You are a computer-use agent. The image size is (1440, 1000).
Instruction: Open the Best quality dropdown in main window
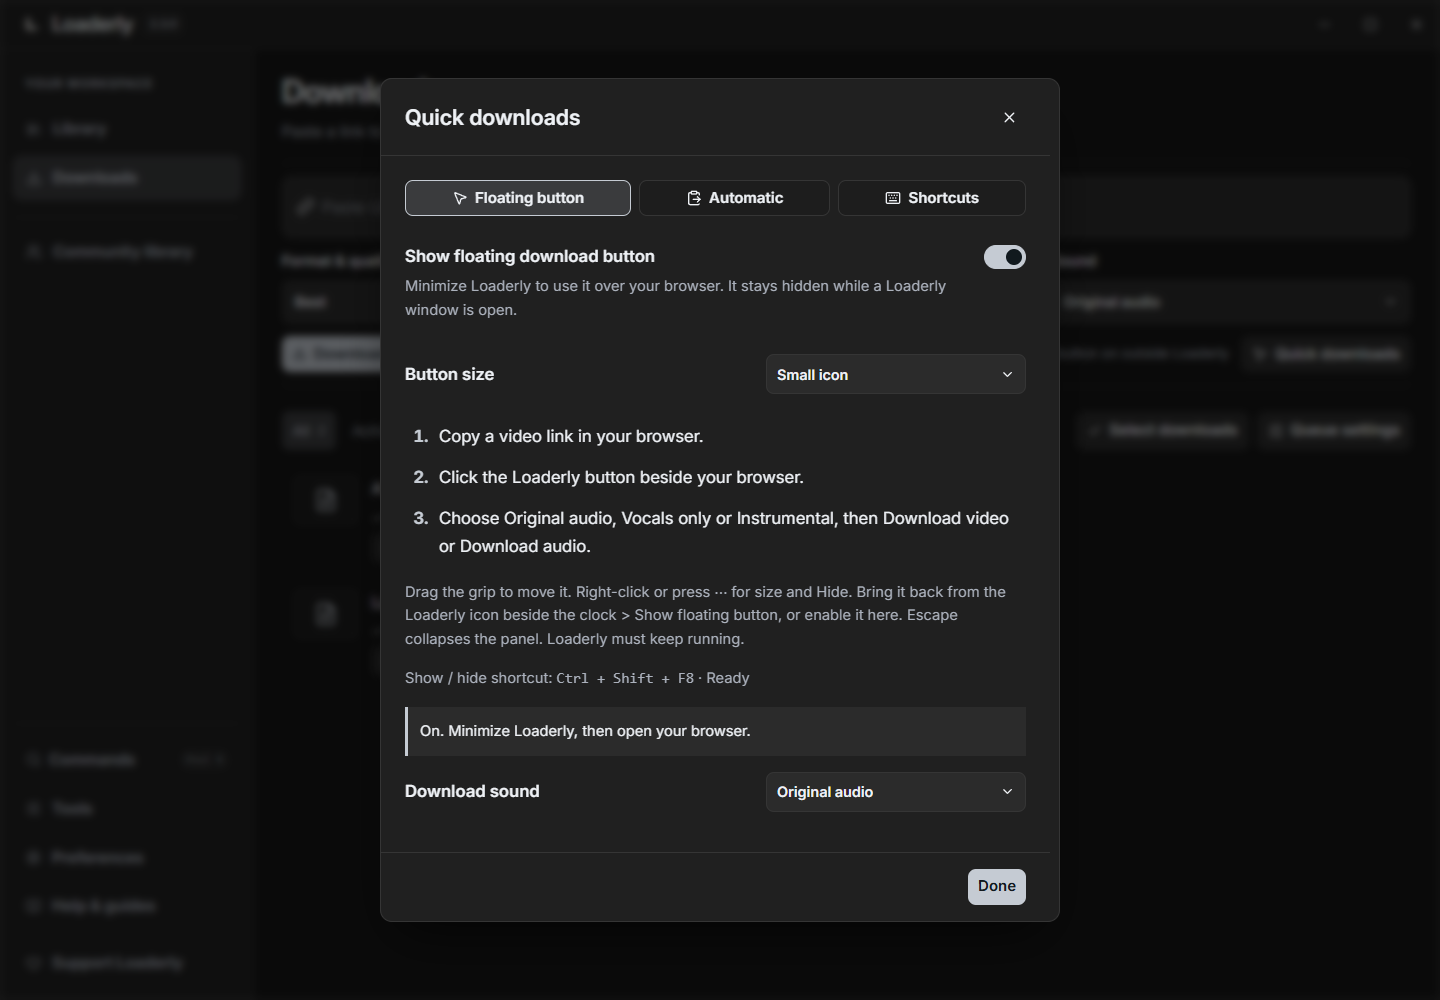331,302
